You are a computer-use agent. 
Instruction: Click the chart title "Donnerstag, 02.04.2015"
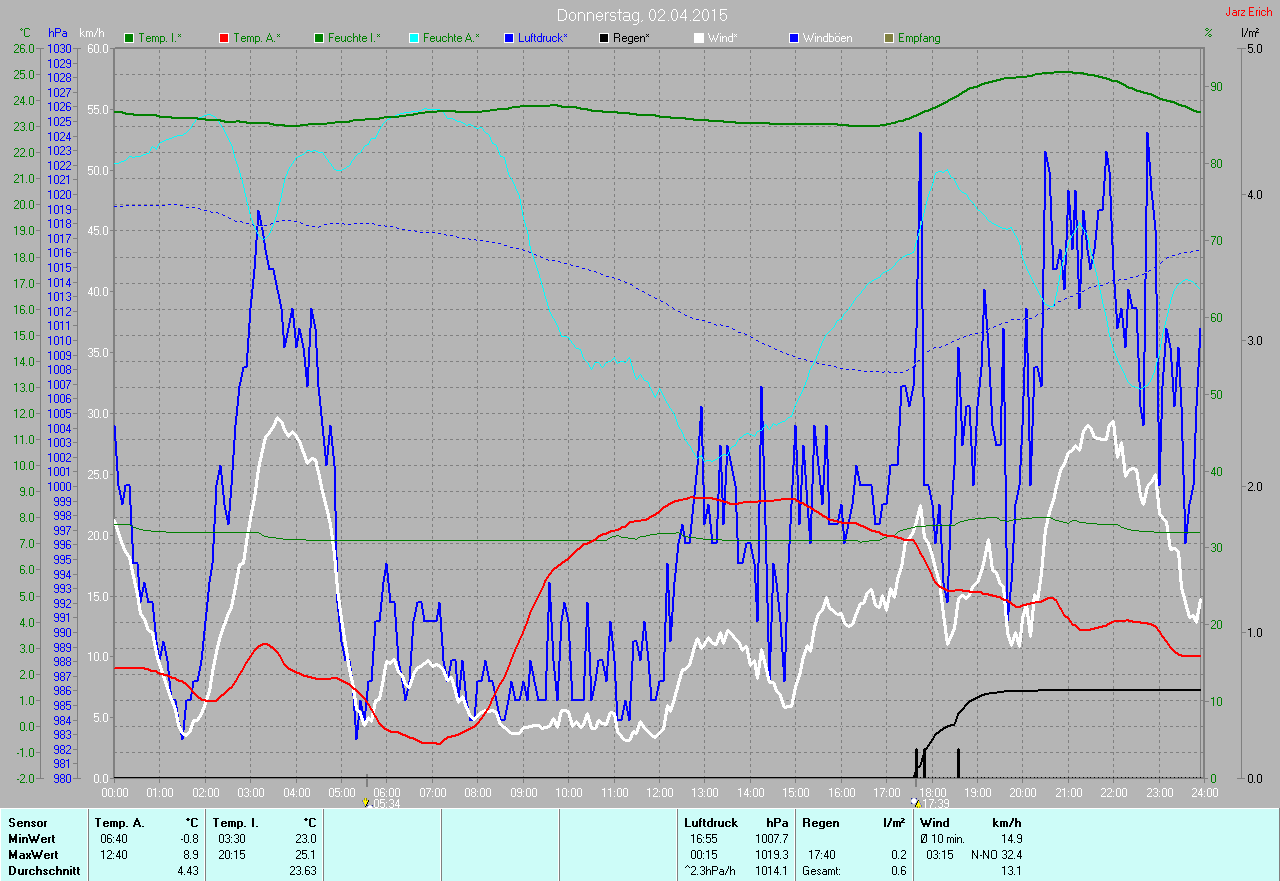(642, 16)
